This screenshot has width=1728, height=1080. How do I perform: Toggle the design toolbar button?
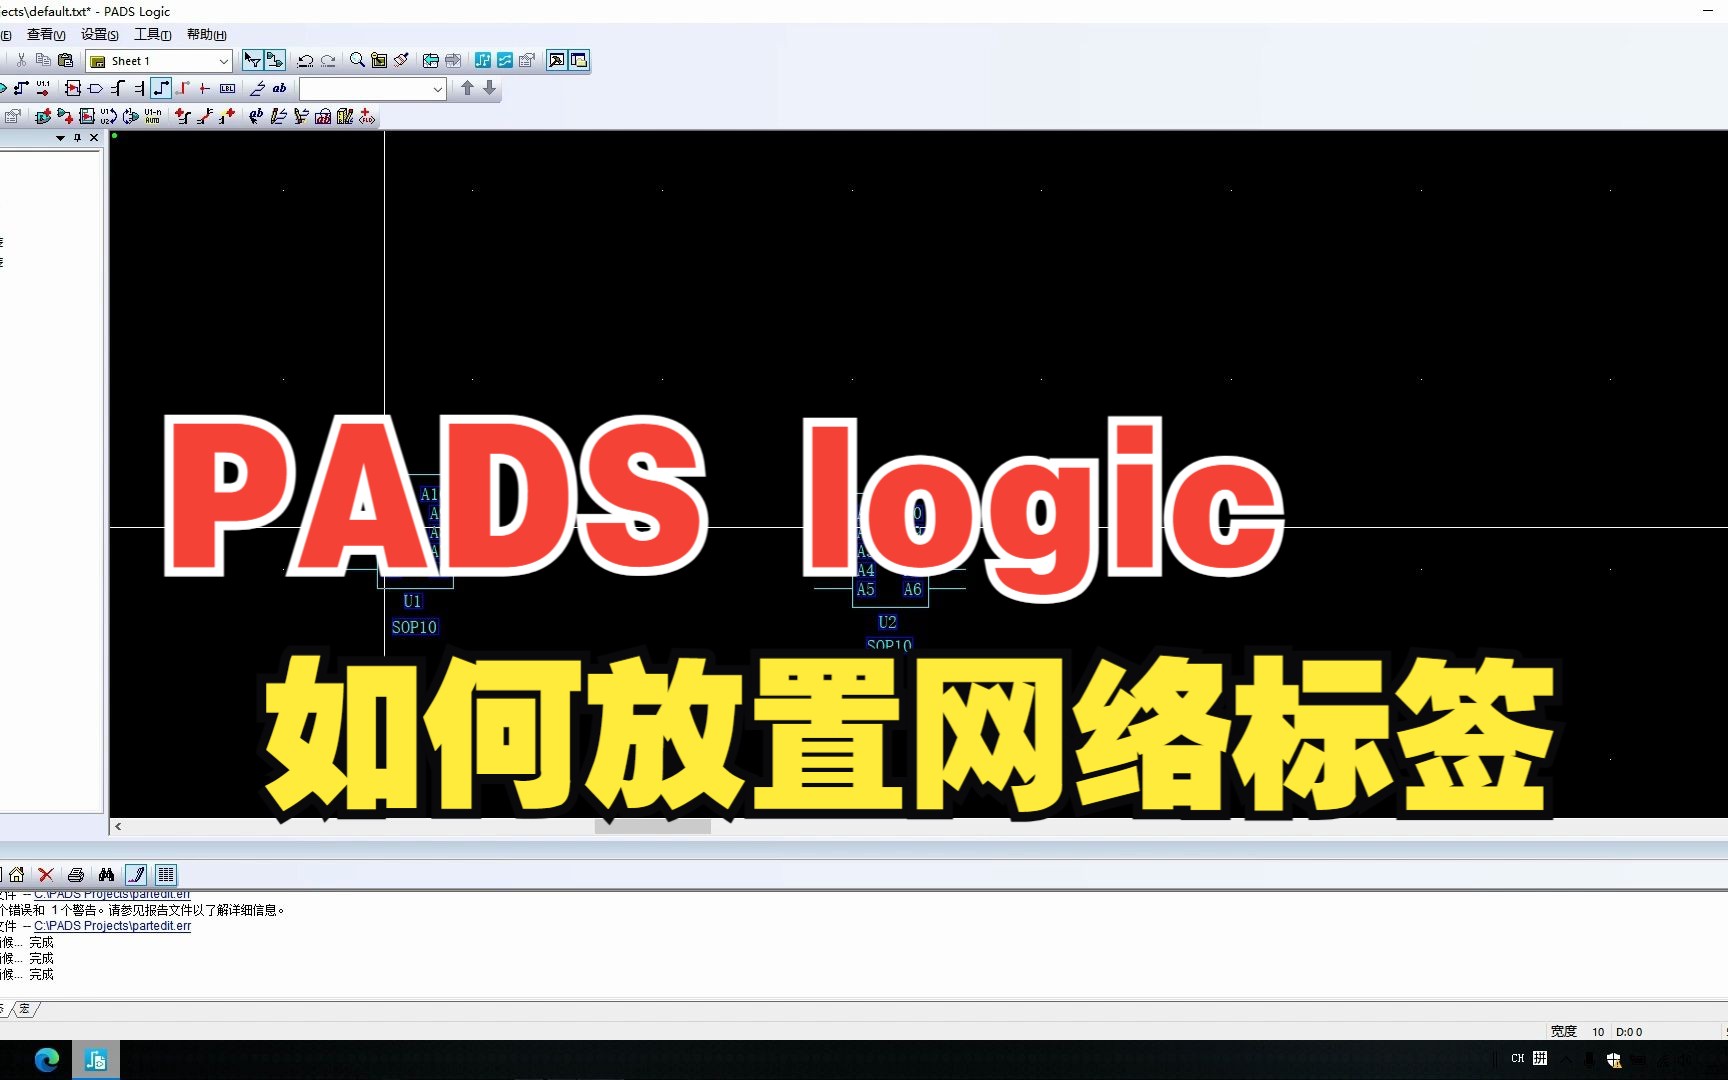click(x=275, y=60)
